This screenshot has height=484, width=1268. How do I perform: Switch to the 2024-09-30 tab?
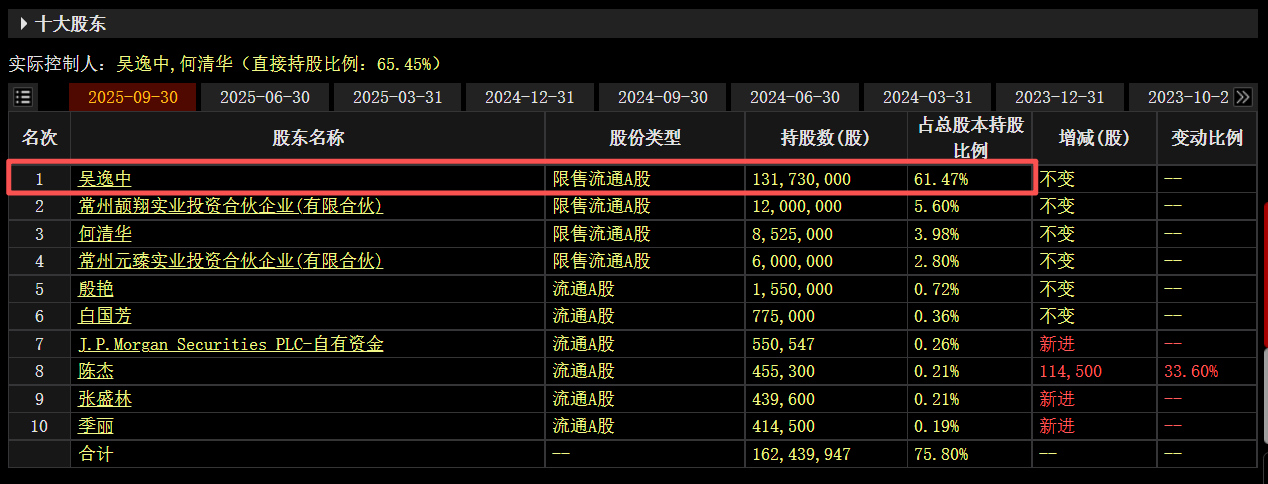pos(663,97)
